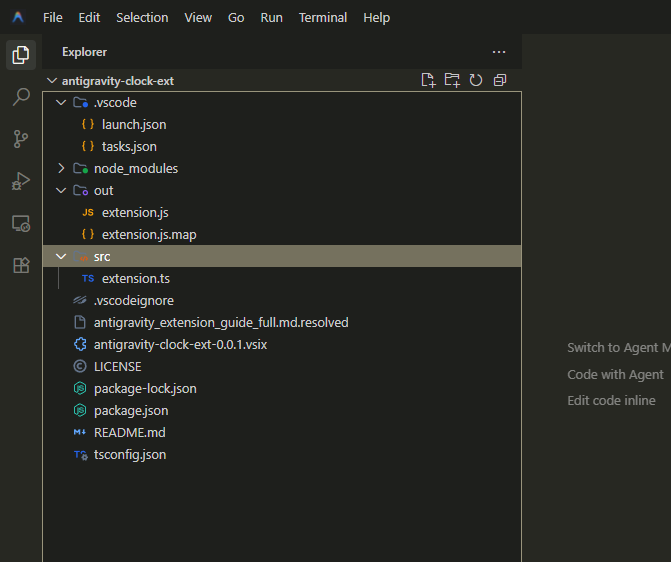
Task: Open the View menu
Action: tap(198, 18)
